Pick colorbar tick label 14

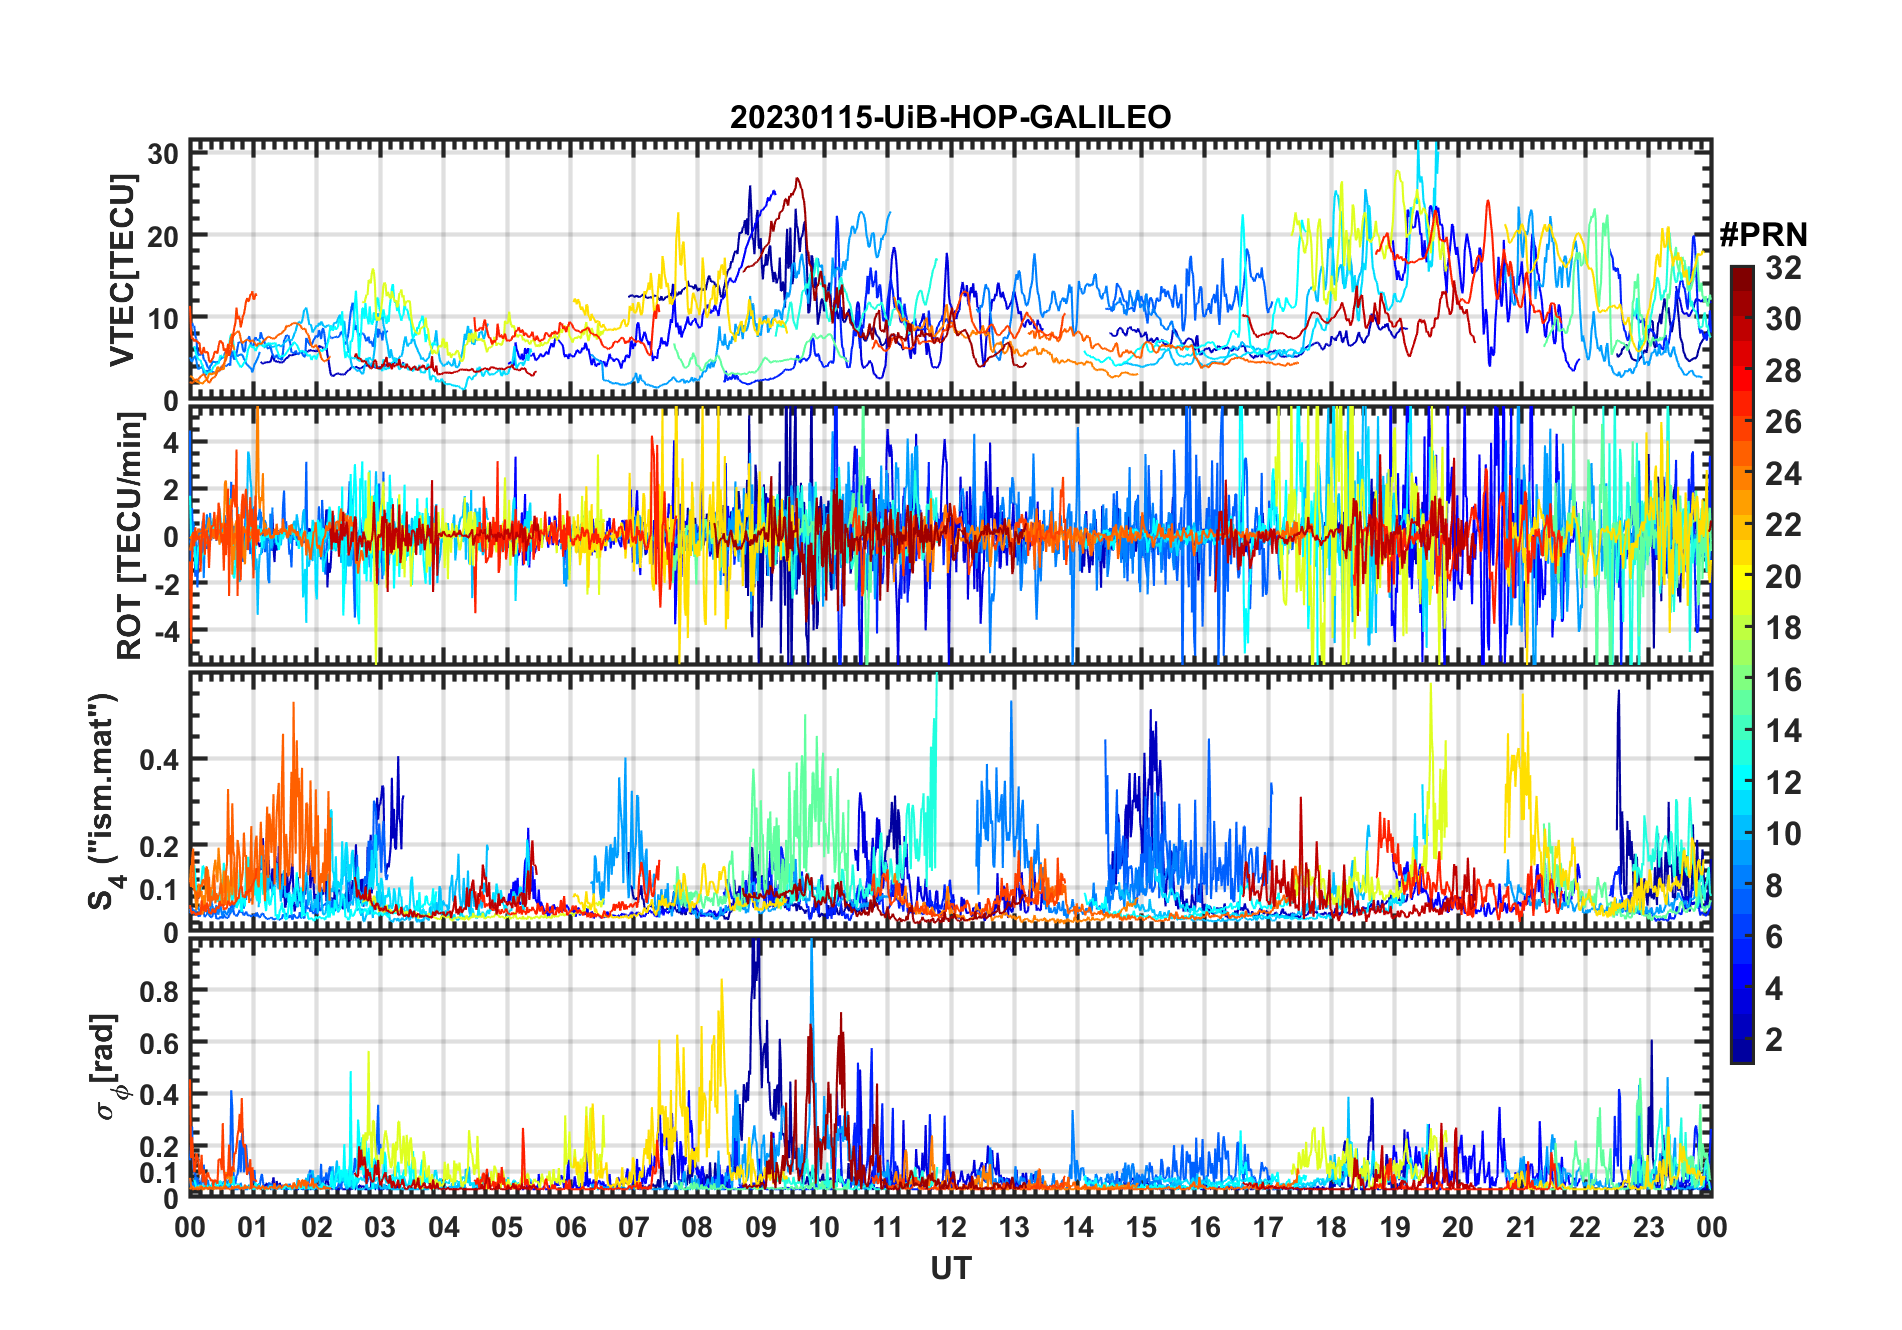pos(1783,731)
